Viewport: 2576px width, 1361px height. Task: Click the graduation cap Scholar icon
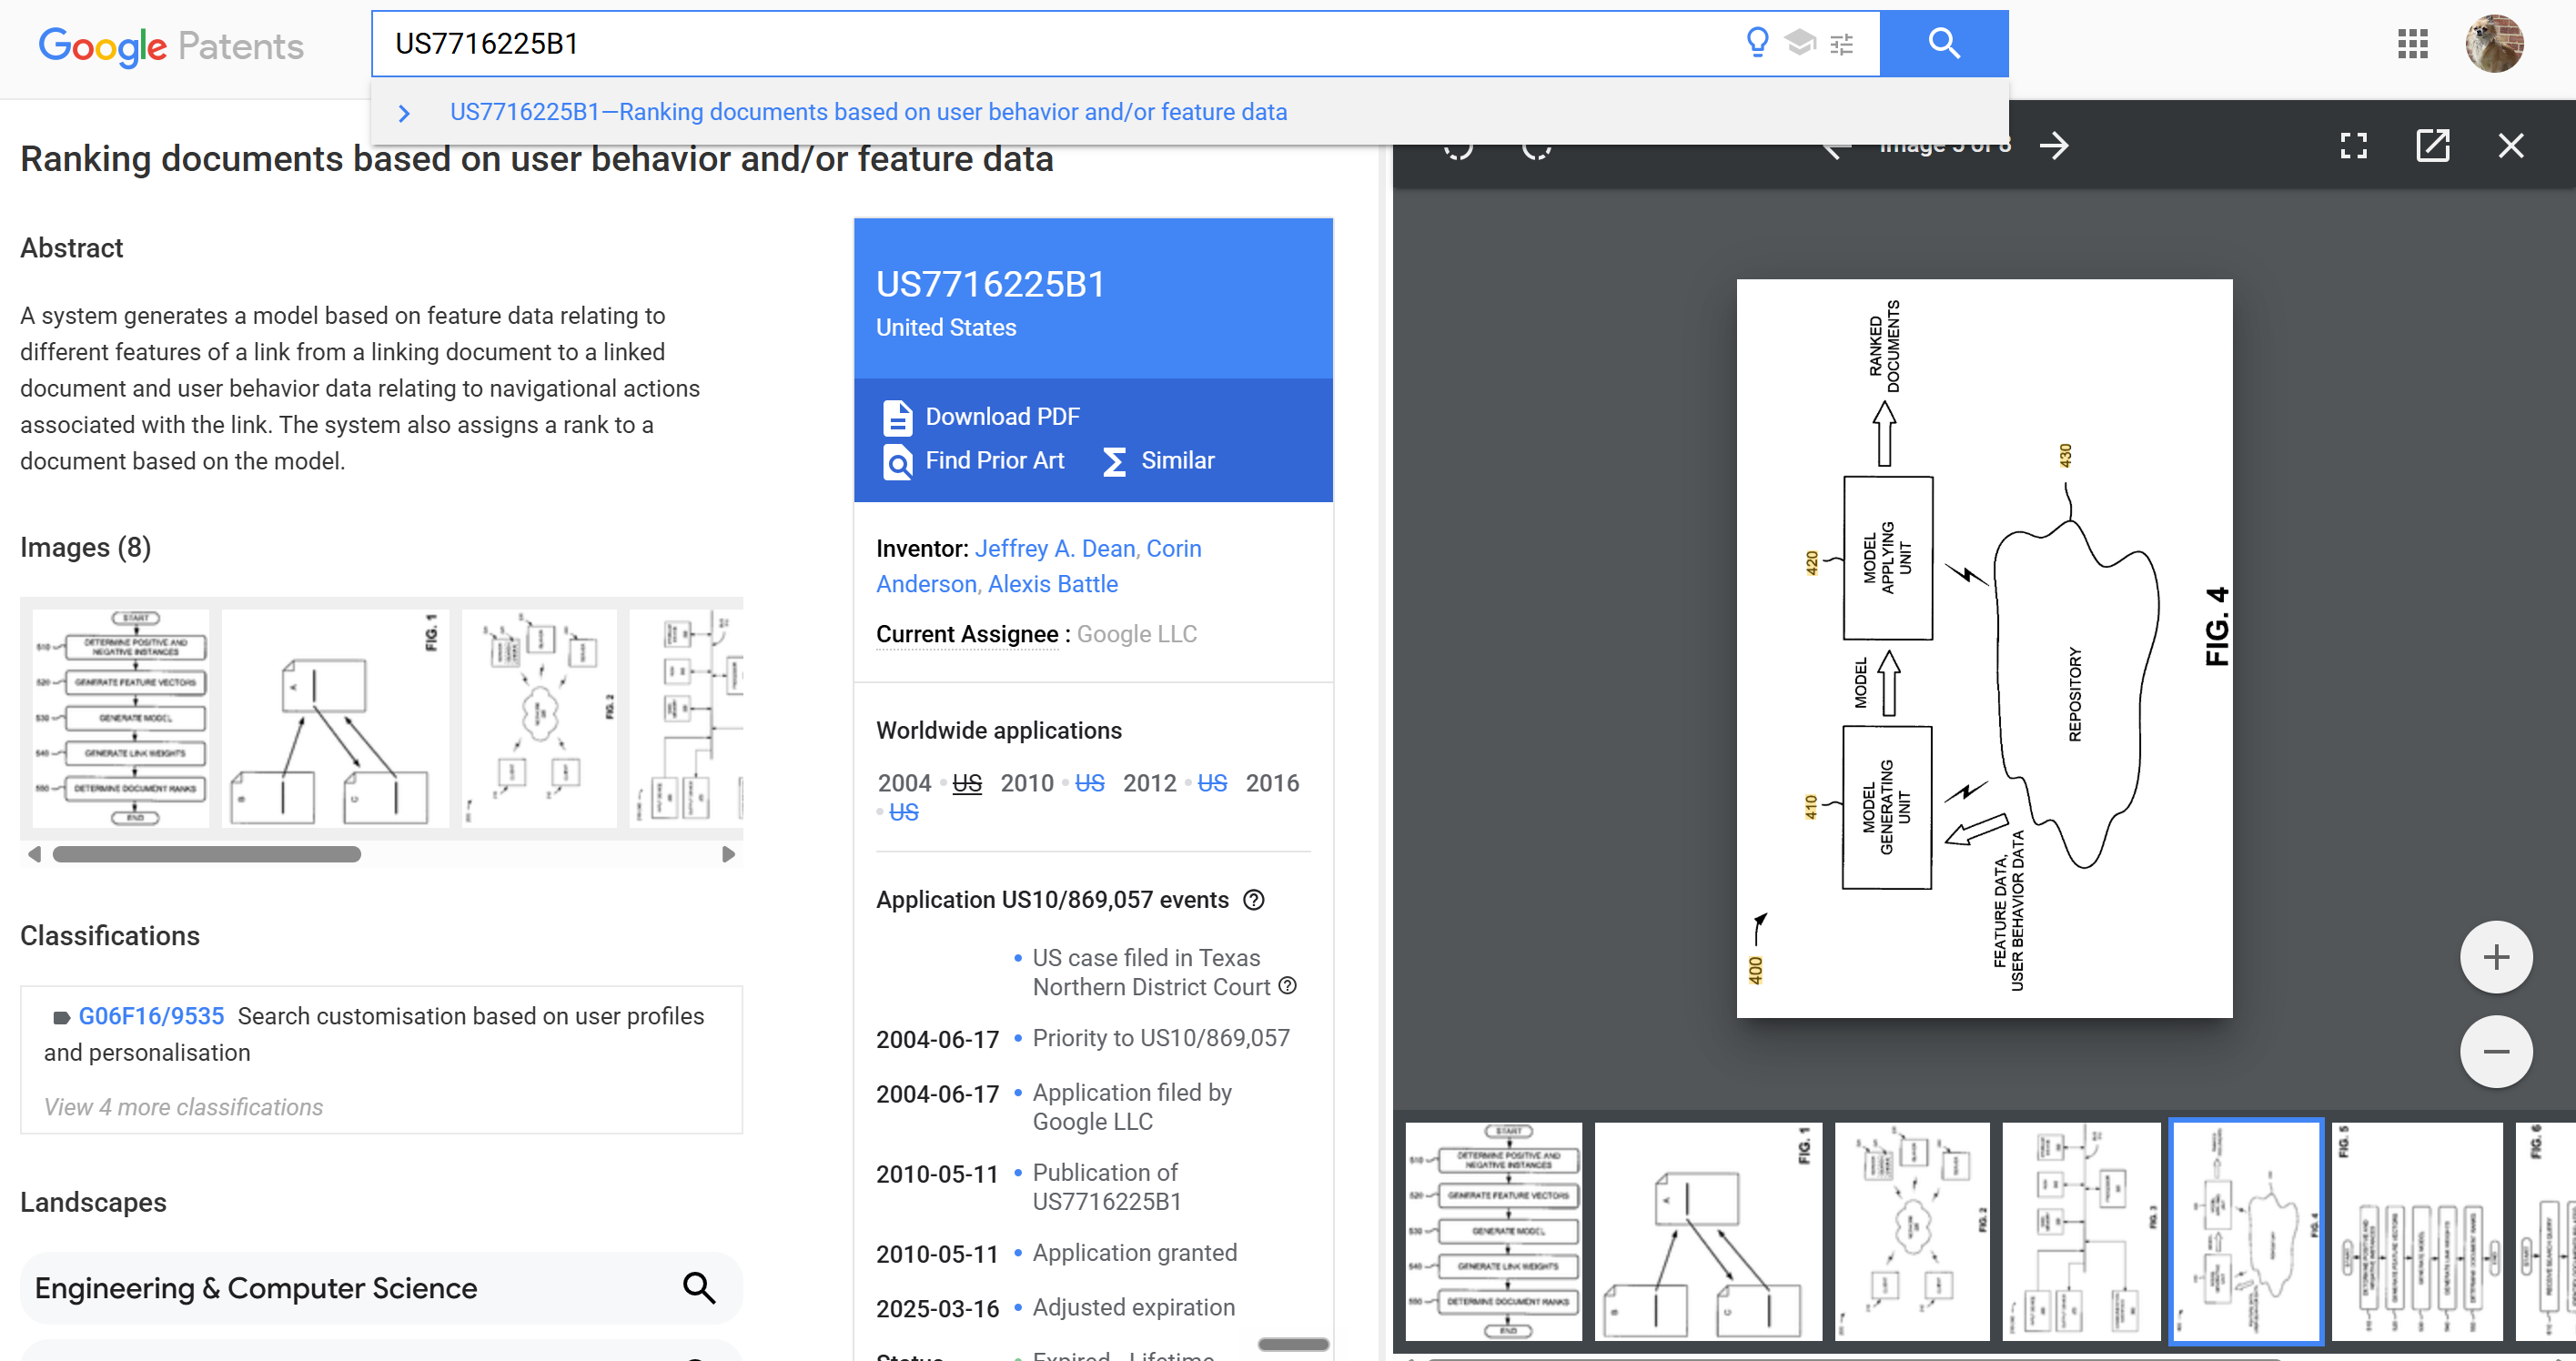pos(1800,43)
